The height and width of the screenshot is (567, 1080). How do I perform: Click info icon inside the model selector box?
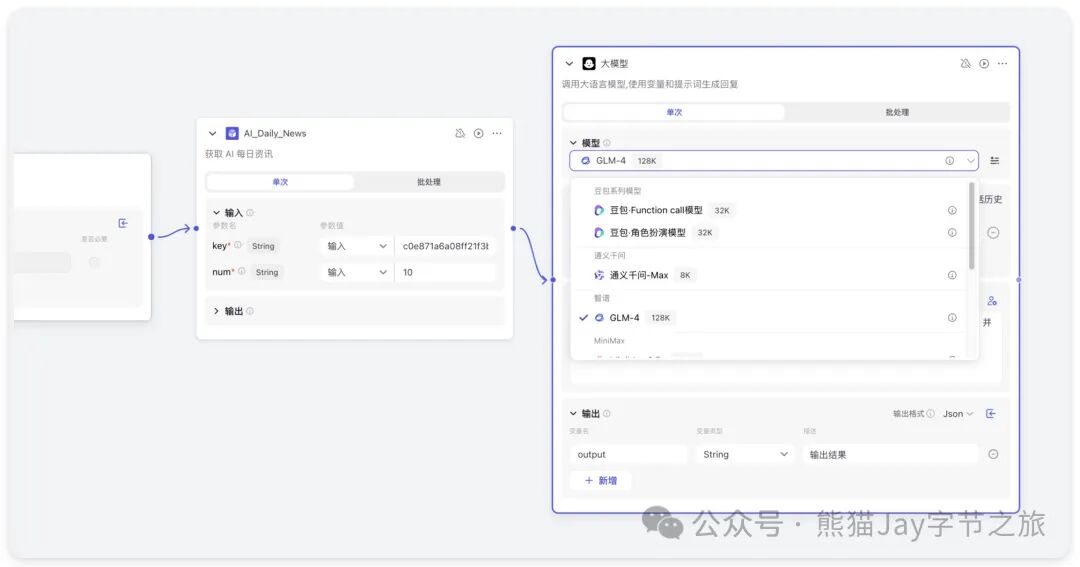click(x=949, y=161)
